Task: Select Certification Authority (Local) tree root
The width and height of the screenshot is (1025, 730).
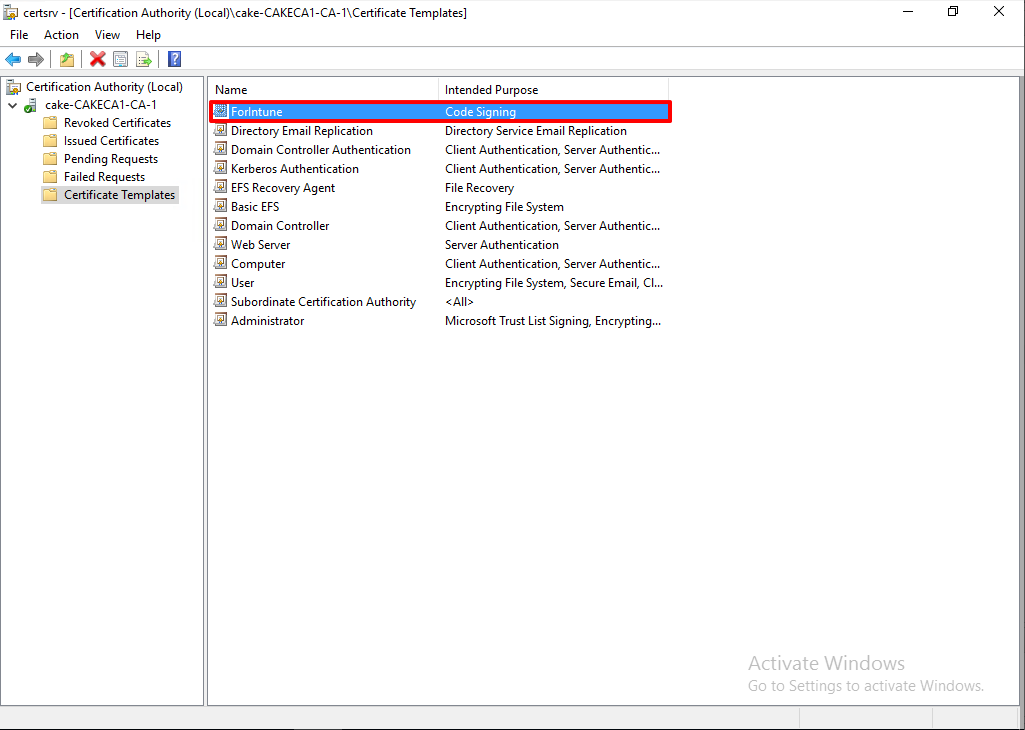Action: pos(105,87)
